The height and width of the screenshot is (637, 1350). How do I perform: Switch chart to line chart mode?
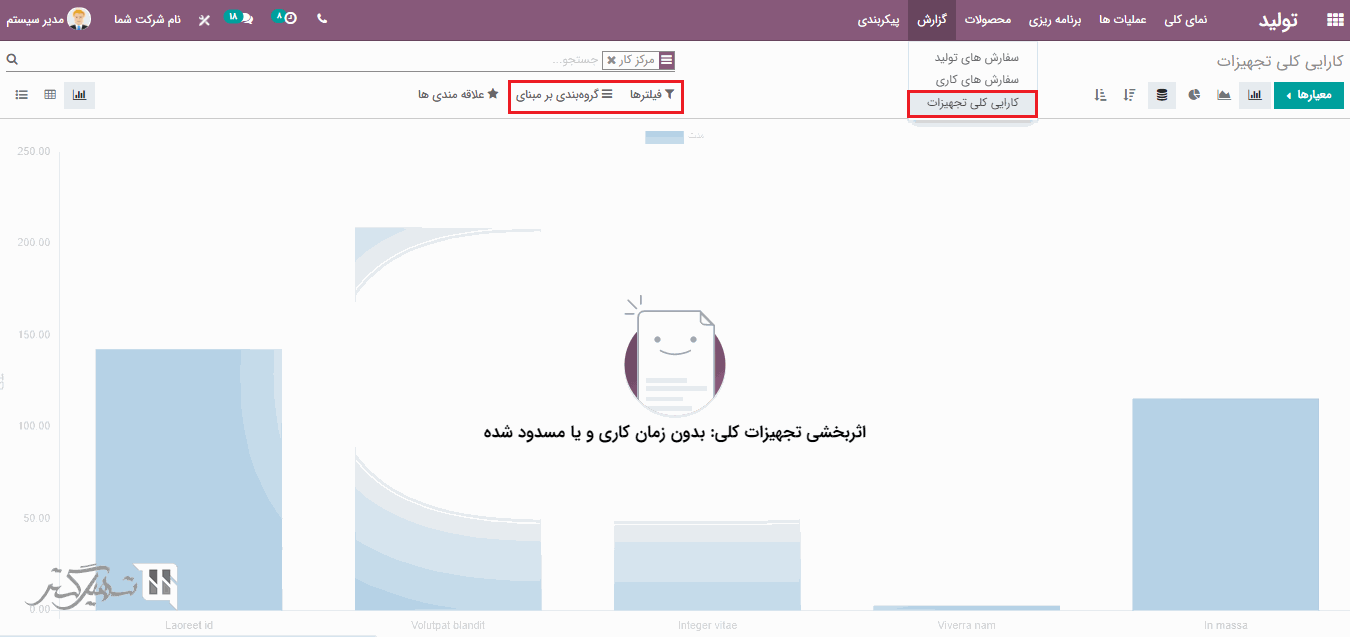coord(1224,95)
